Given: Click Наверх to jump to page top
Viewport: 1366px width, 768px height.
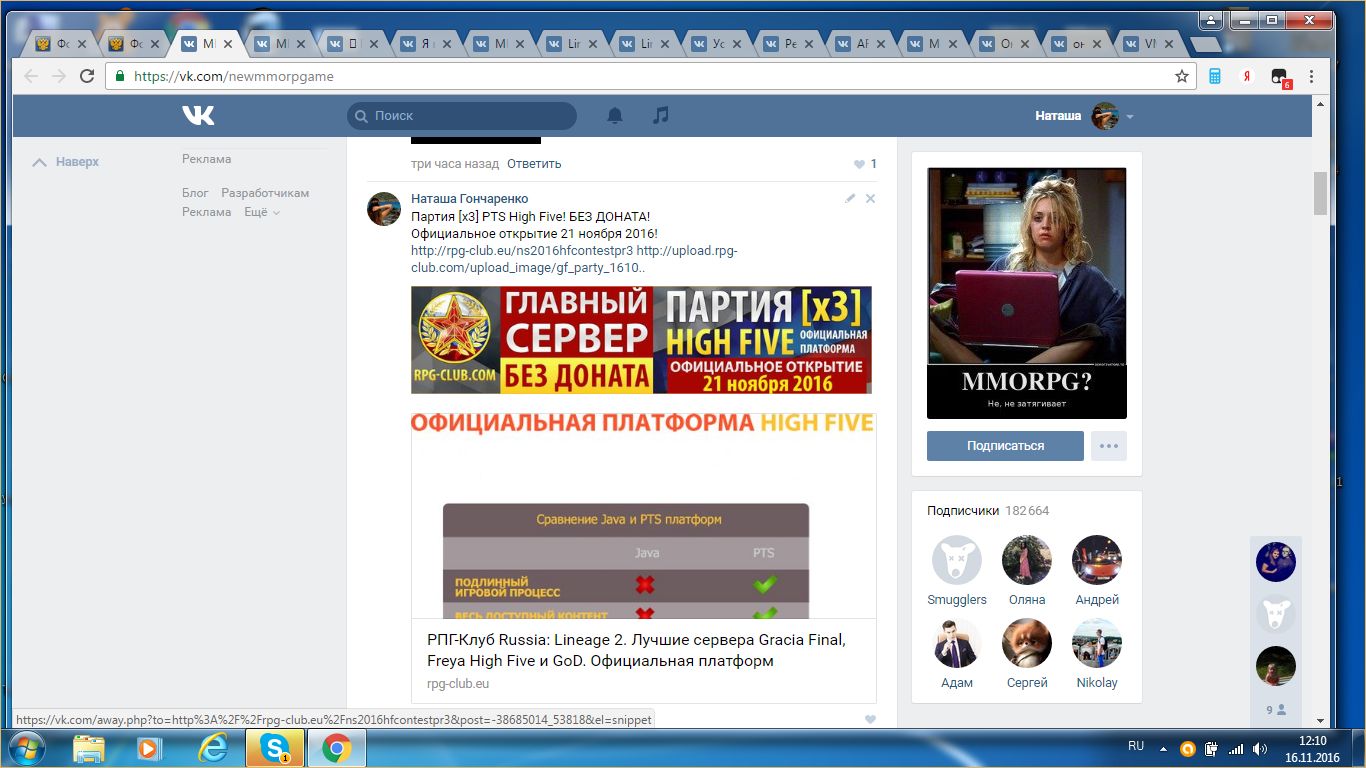Looking at the screenshot, I should [66, 162].
